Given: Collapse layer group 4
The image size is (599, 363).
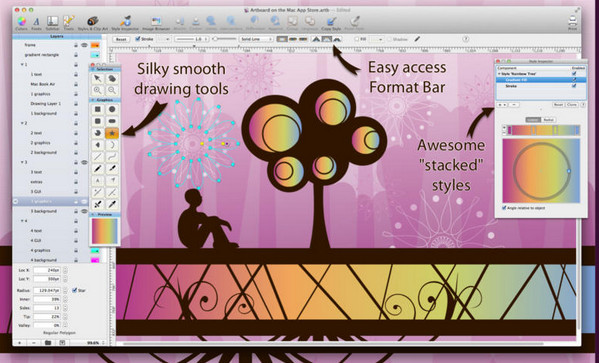Looking at the screenshot, I should [22, 221].
